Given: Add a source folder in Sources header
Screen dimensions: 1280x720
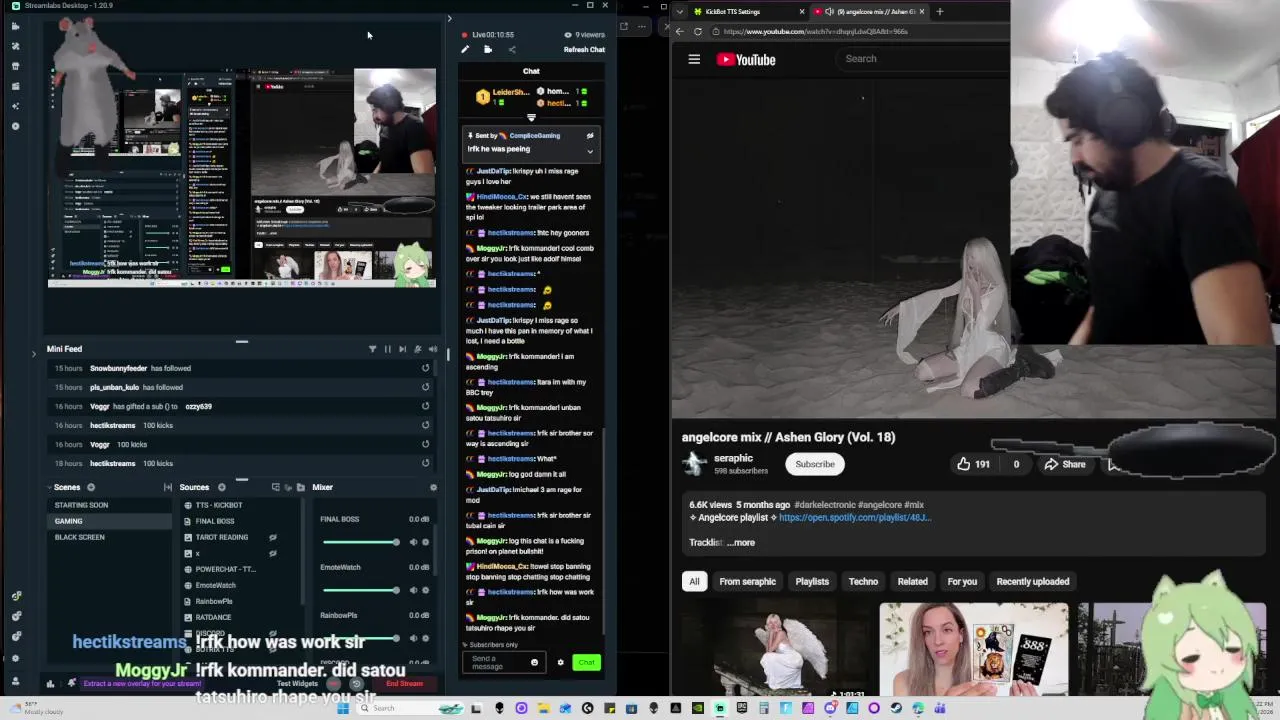Looking at the screenshot, I should 300,487.
